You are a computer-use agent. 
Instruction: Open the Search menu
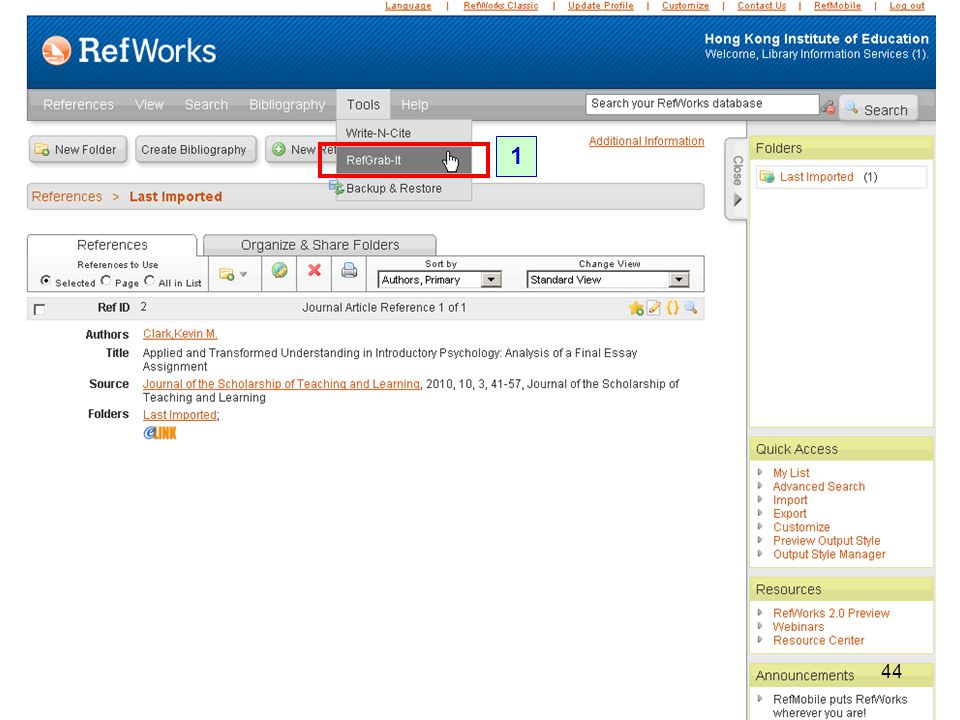click(x=206, y=105)
